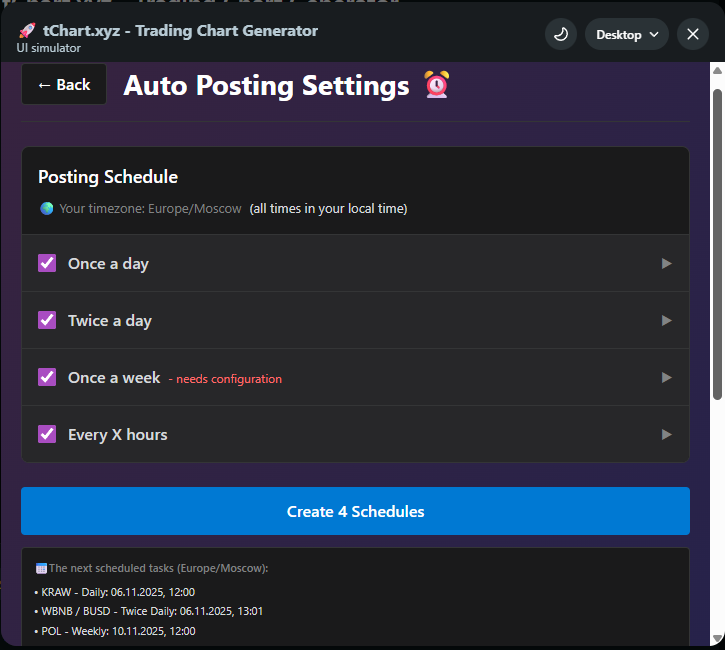Screen dimensions: 725x650
Task: Go back with the Back button
Action: tap(64, 85)
